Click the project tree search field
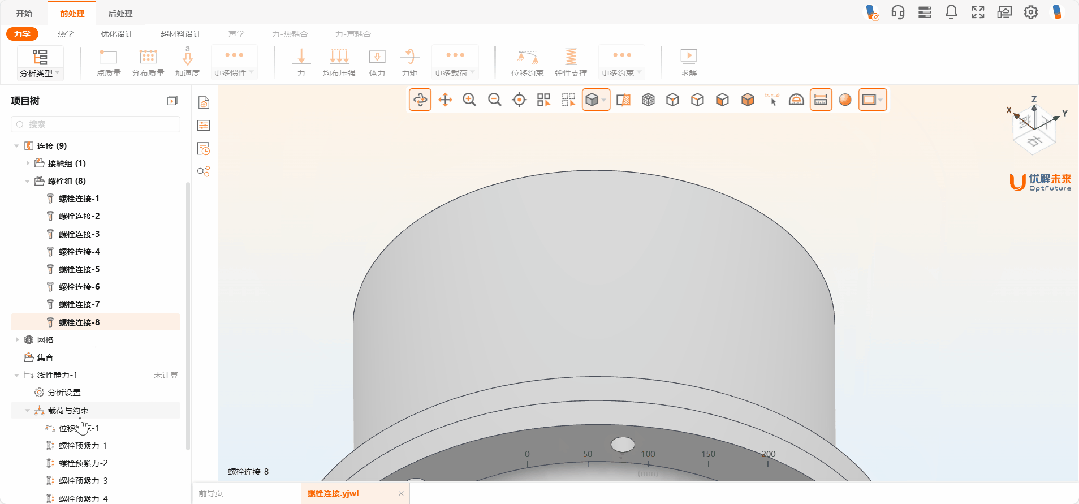Screen dimensions: 1079x504 95,124
